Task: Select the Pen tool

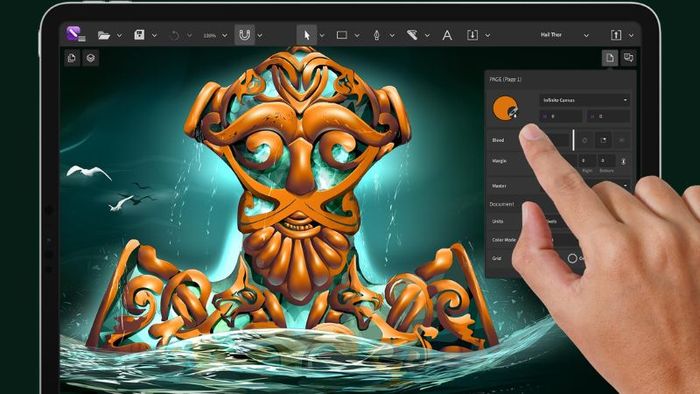Action: coord(377,35)
